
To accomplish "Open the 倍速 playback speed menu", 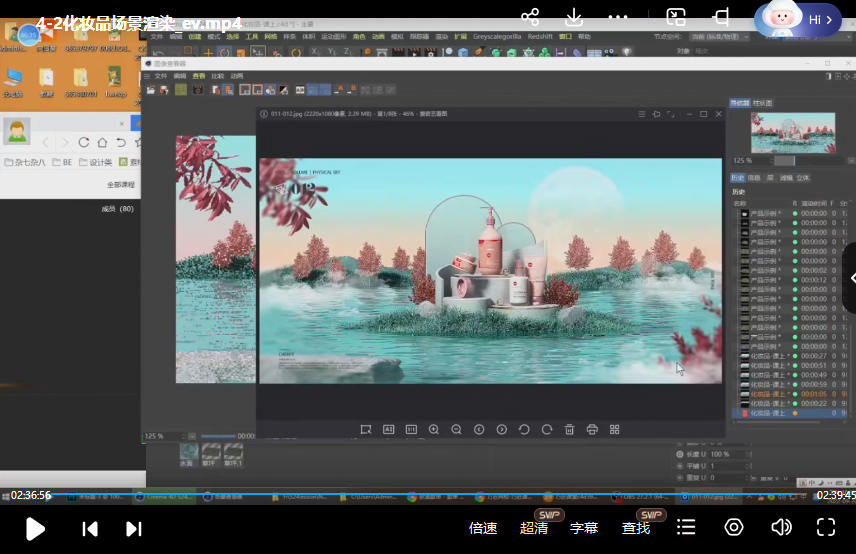I will pos(483,528).
